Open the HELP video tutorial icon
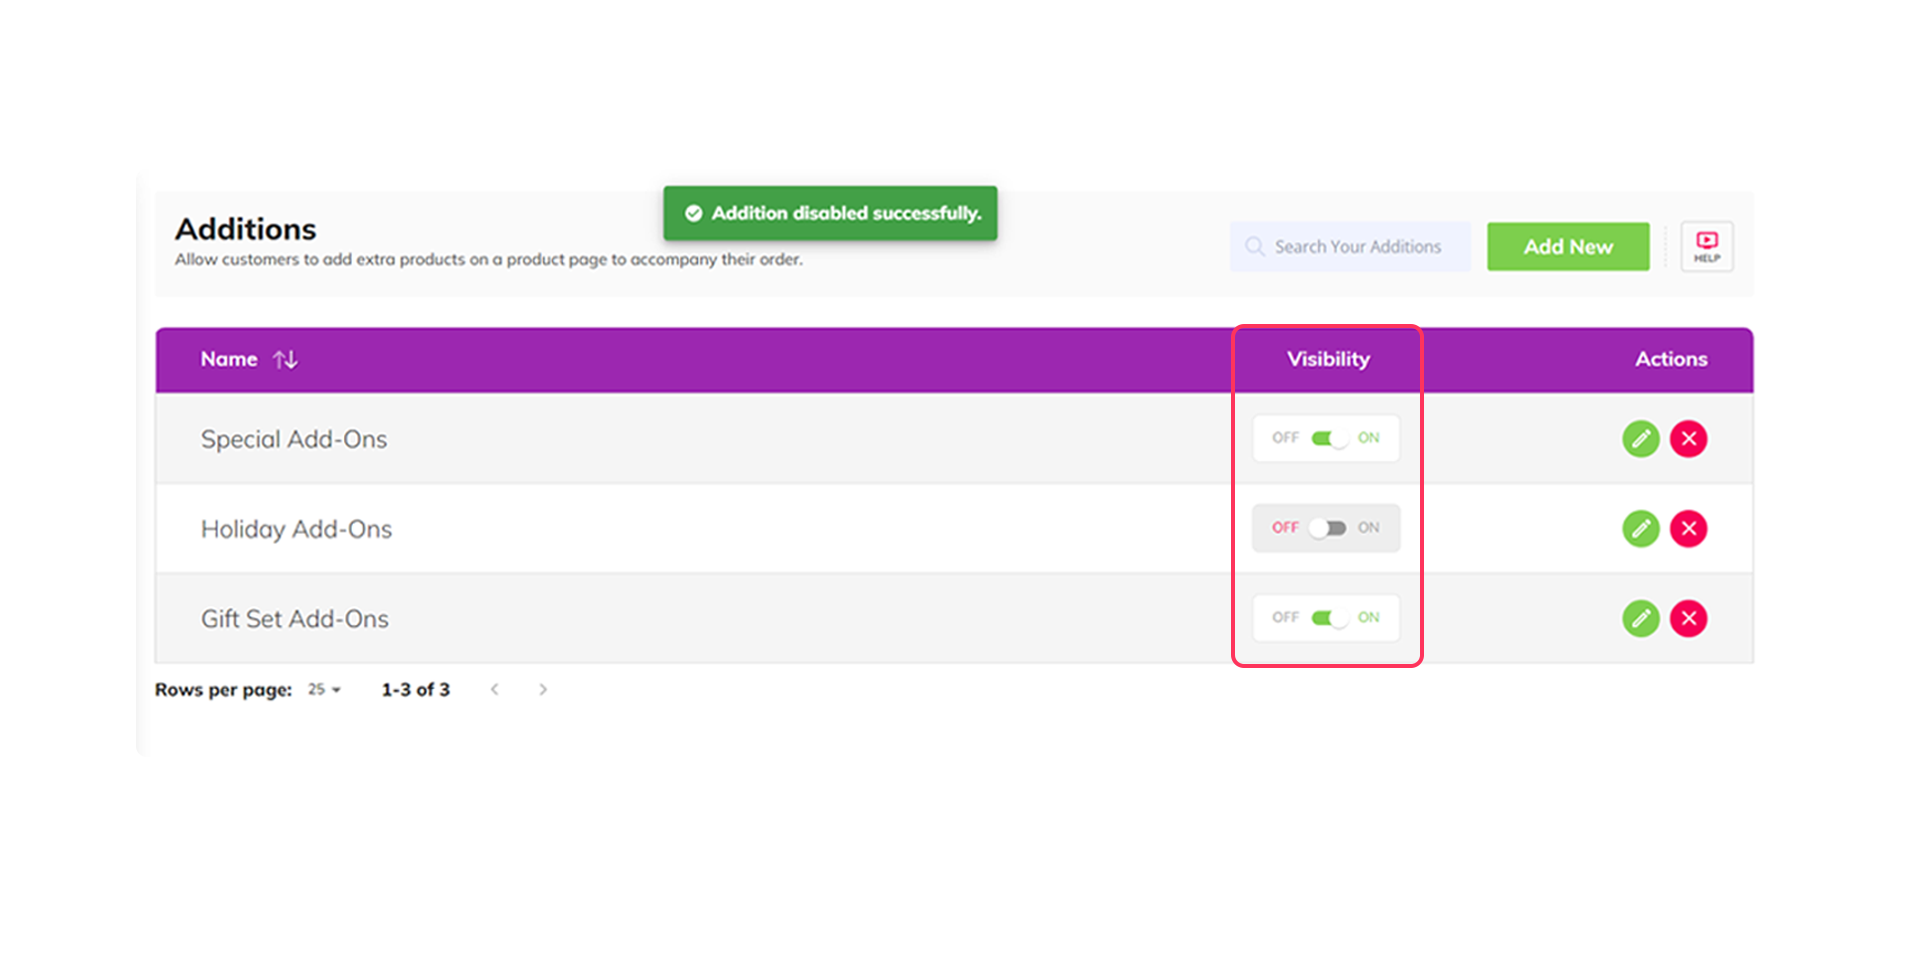1920x953 pixels. coord(1706,246)
